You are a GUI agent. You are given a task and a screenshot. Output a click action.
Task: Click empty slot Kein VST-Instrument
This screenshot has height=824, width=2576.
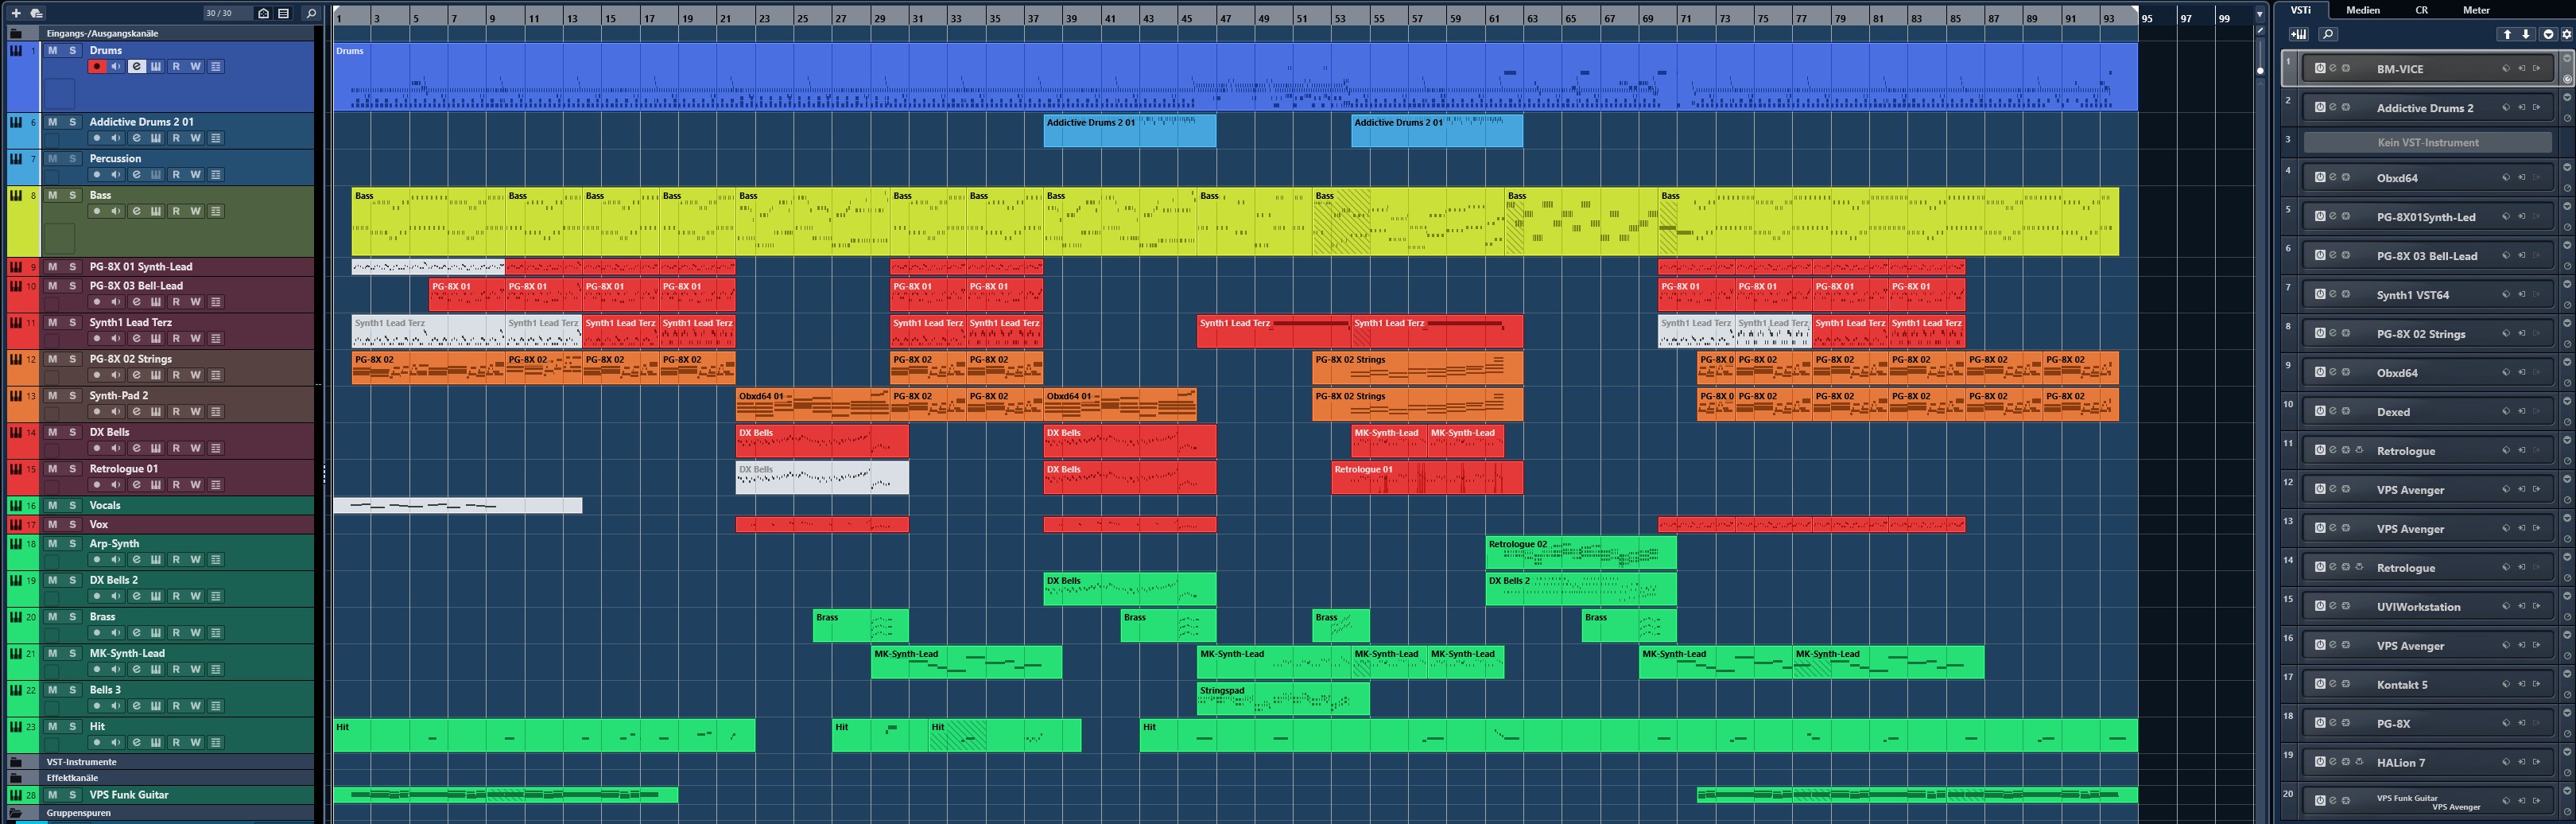pos(2428,142)
